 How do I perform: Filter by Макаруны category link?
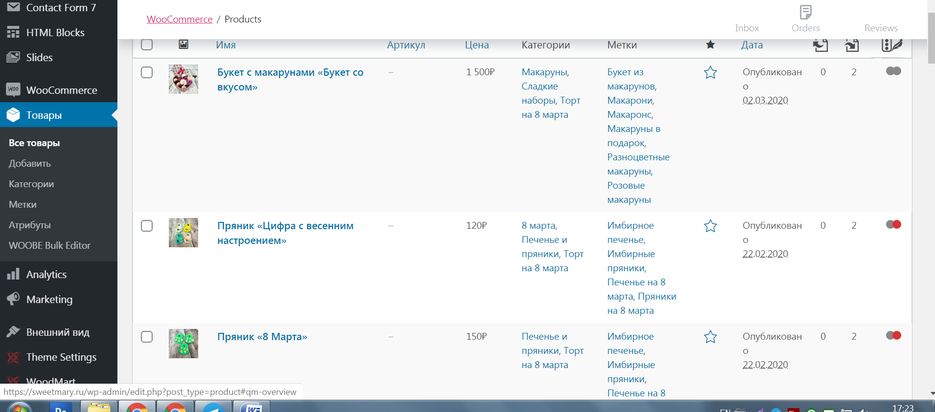point(545,72)
